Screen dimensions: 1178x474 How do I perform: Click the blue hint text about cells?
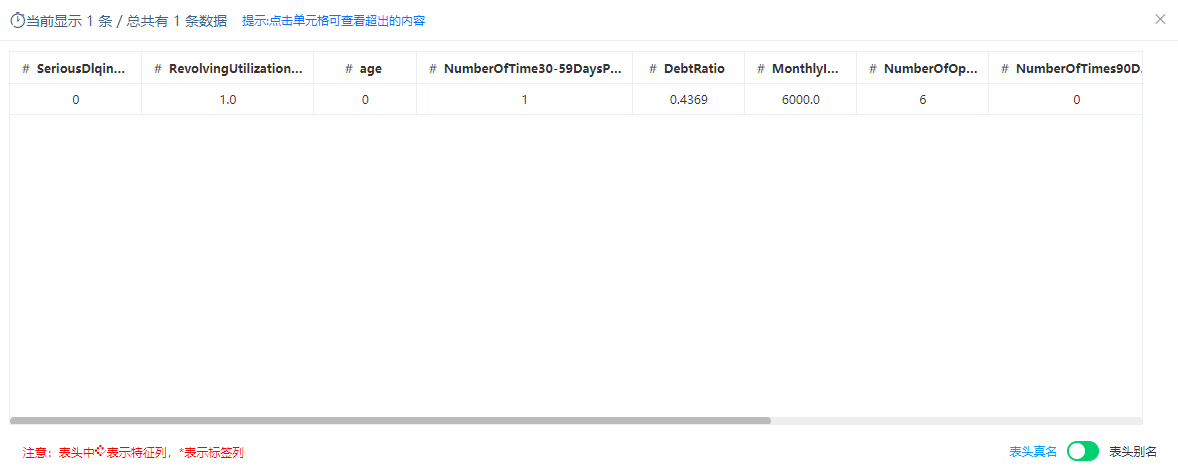(334, 20)
